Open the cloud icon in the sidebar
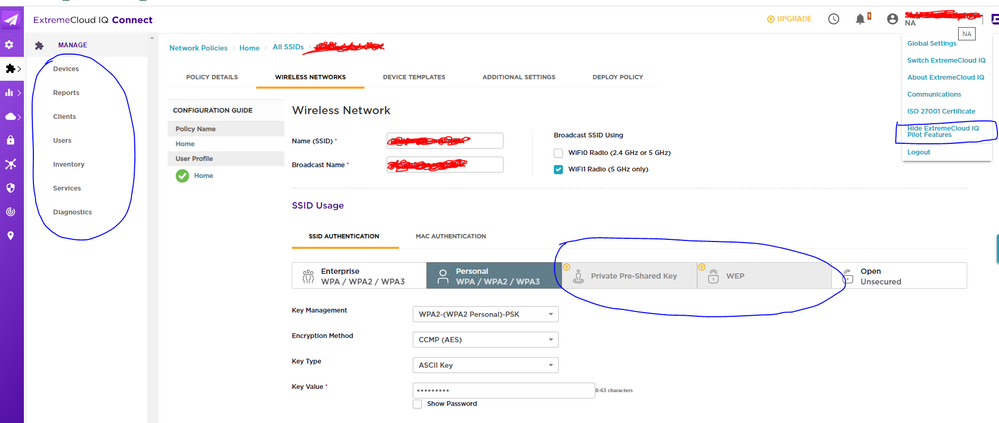999x423 pixels. 10,117
